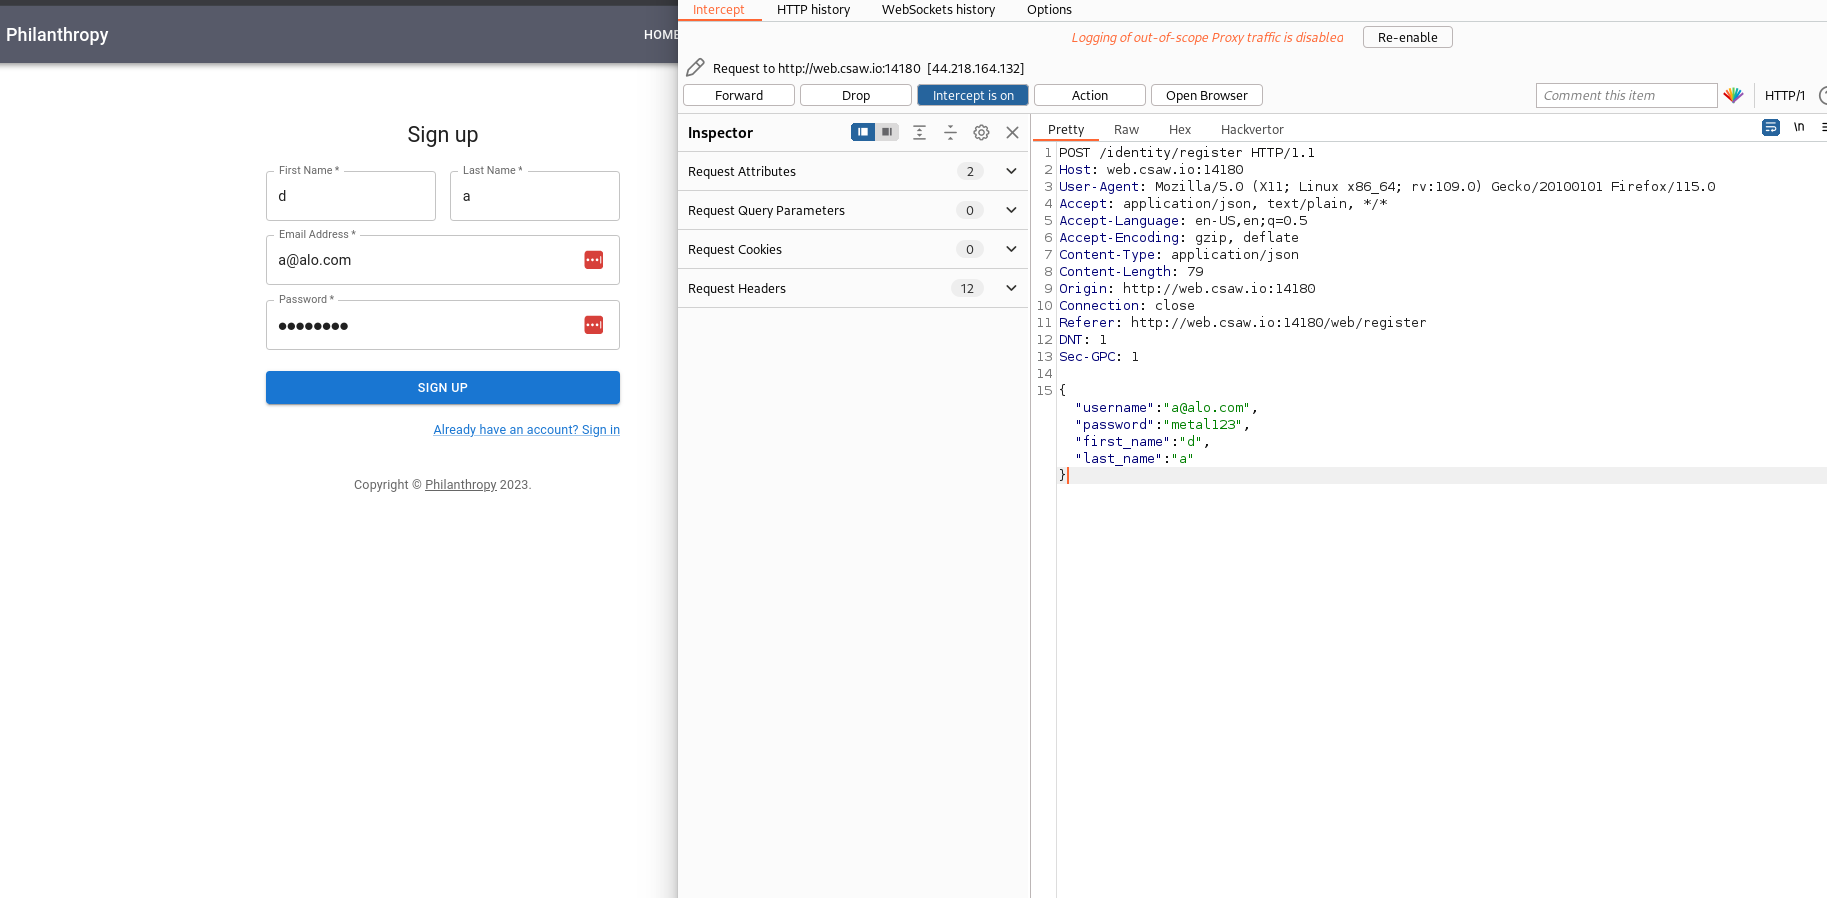Image resolution: width=1827 pixels, height=898 pixels.
Task: Click the "last_name":"a" body line
Action: 1134,459
